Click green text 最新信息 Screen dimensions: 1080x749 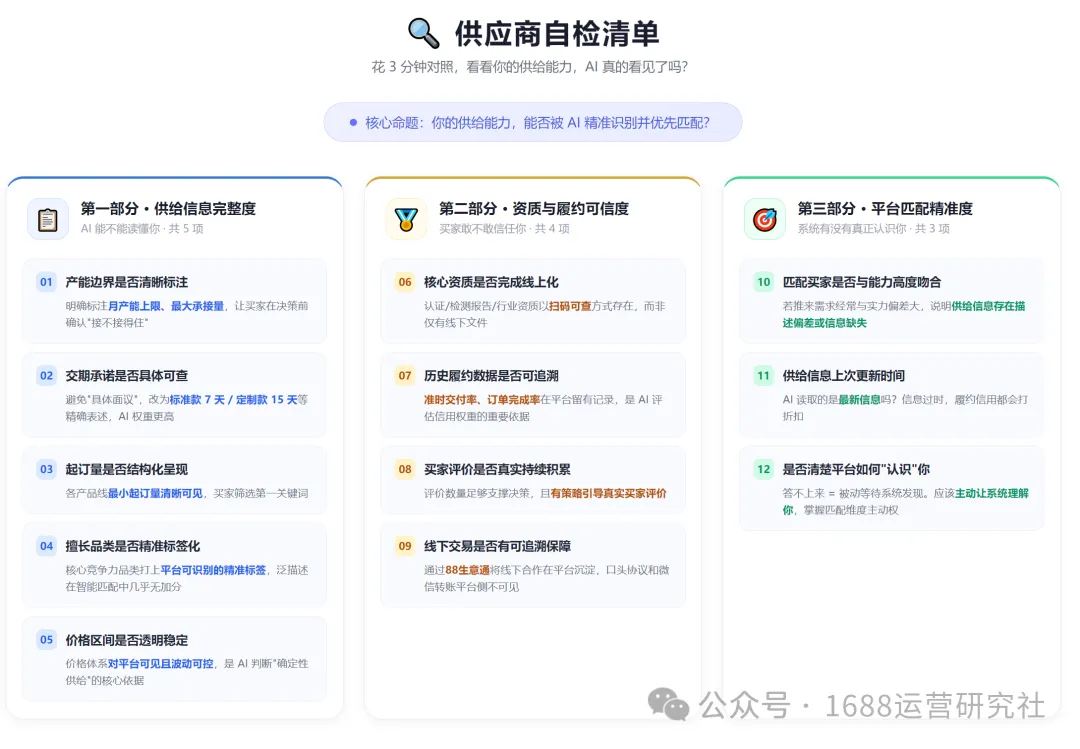click(x=860, y=400)
